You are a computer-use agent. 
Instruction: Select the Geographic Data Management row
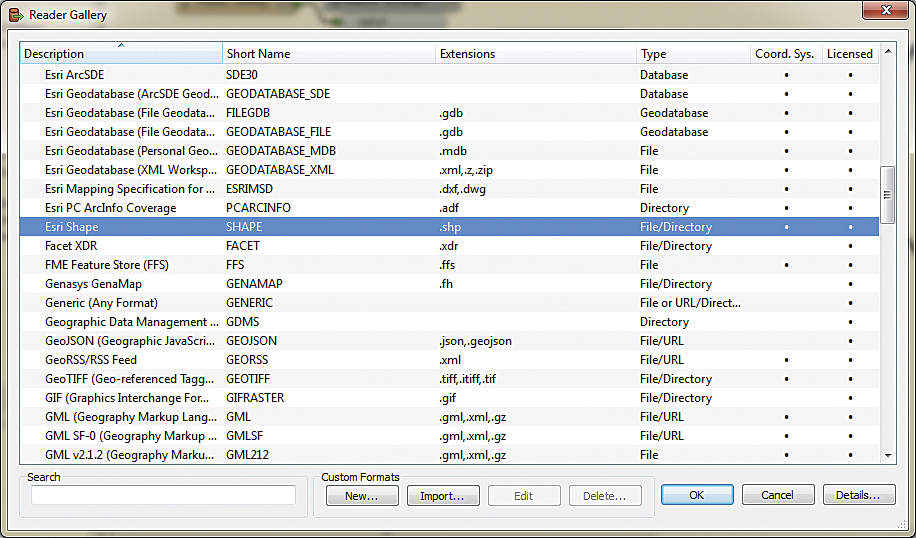[449, 321]
